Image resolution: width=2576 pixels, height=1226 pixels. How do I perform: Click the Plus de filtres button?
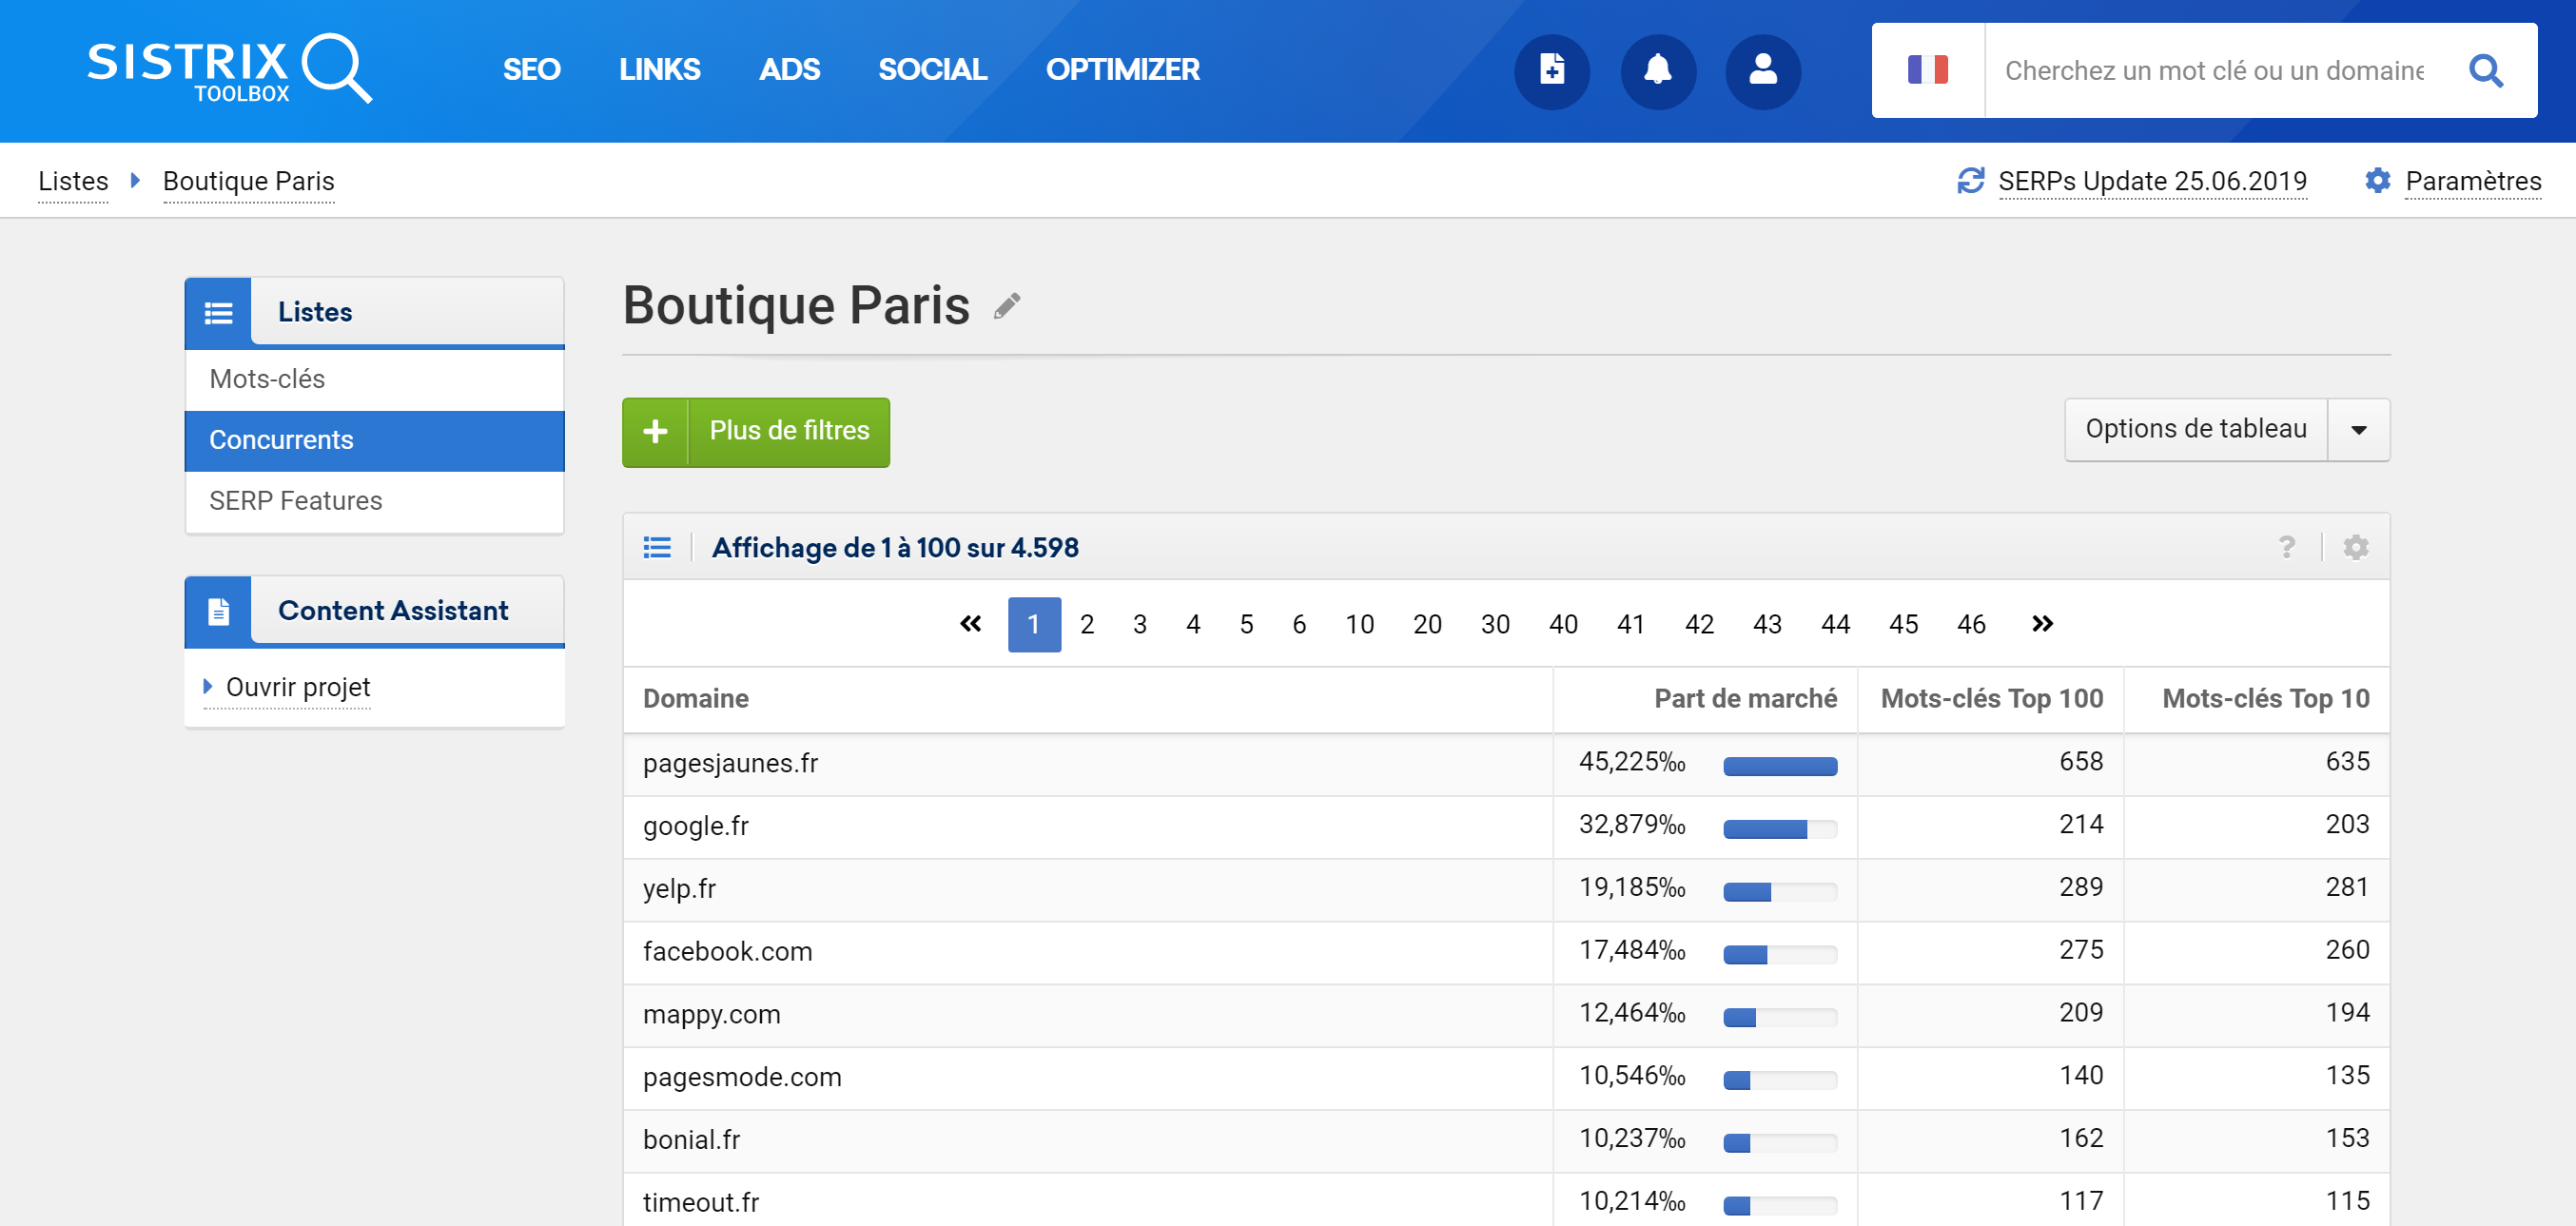(756, 432)
